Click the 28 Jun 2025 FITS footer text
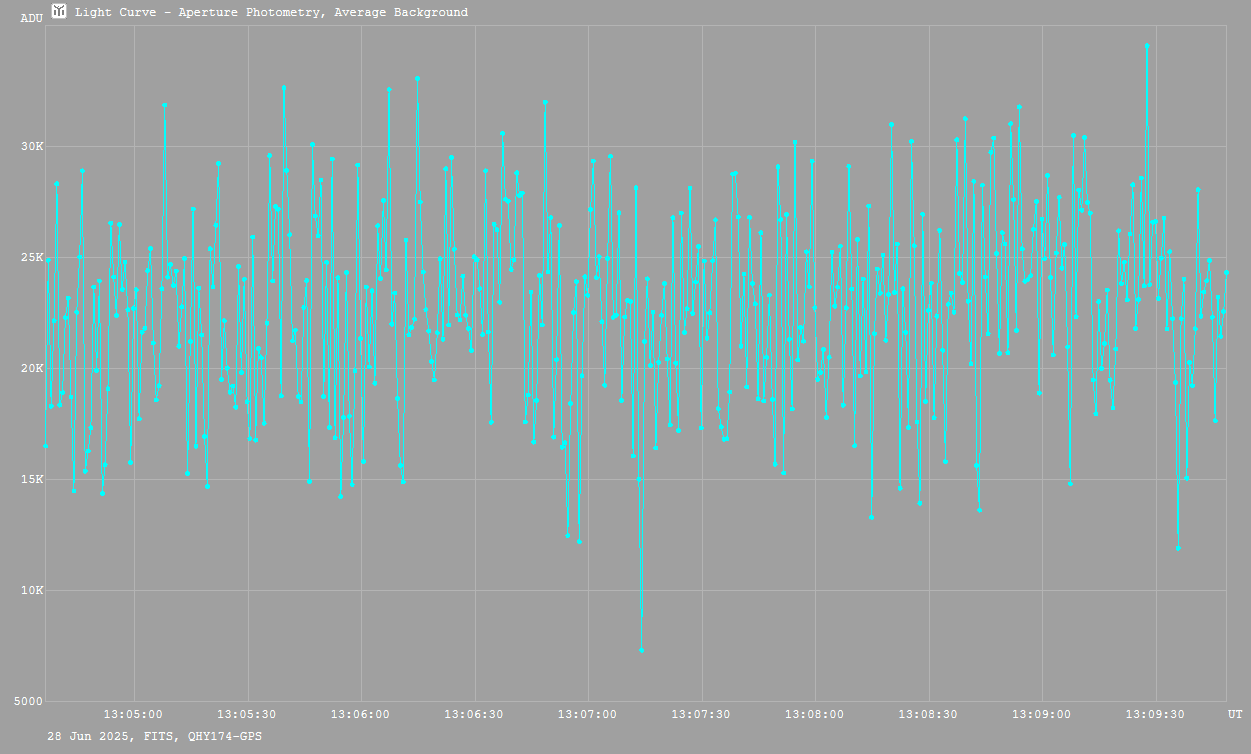Viewport: 1251px width, 754px height. (x=155, y=736)
